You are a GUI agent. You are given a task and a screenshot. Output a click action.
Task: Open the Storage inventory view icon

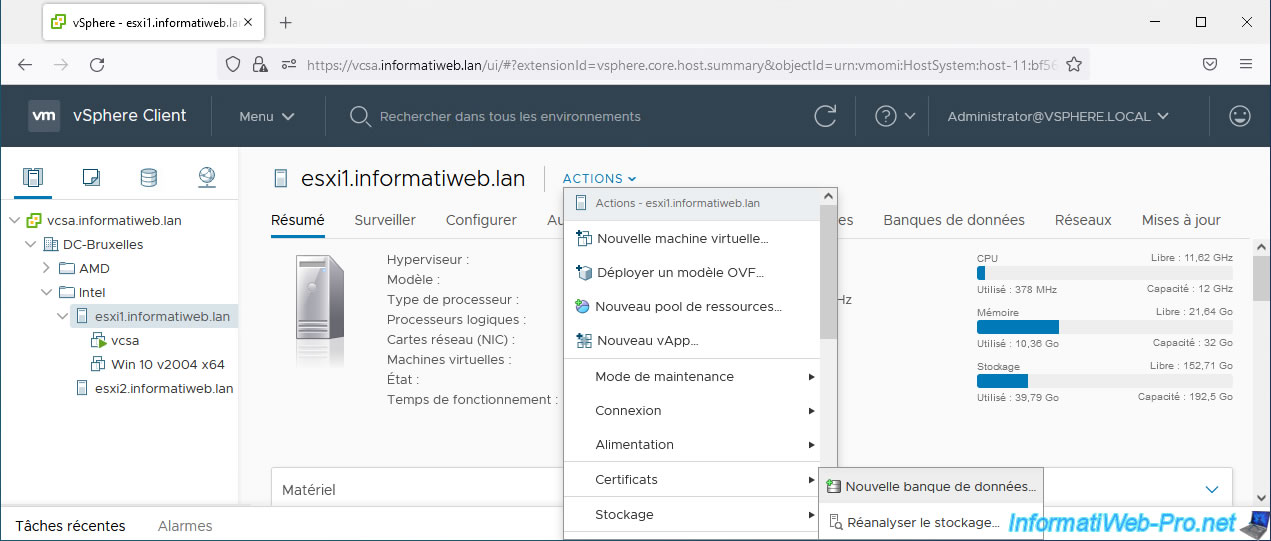(x=148, y=178)
